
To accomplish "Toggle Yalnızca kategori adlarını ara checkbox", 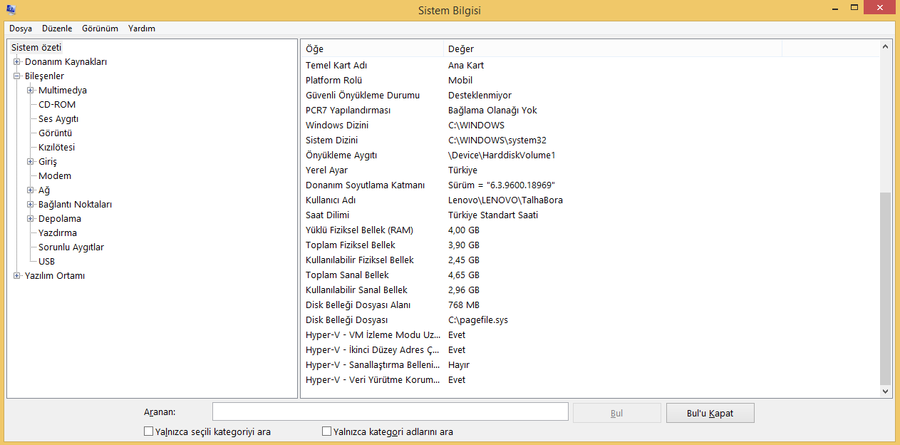I will [x=327, y=432].
